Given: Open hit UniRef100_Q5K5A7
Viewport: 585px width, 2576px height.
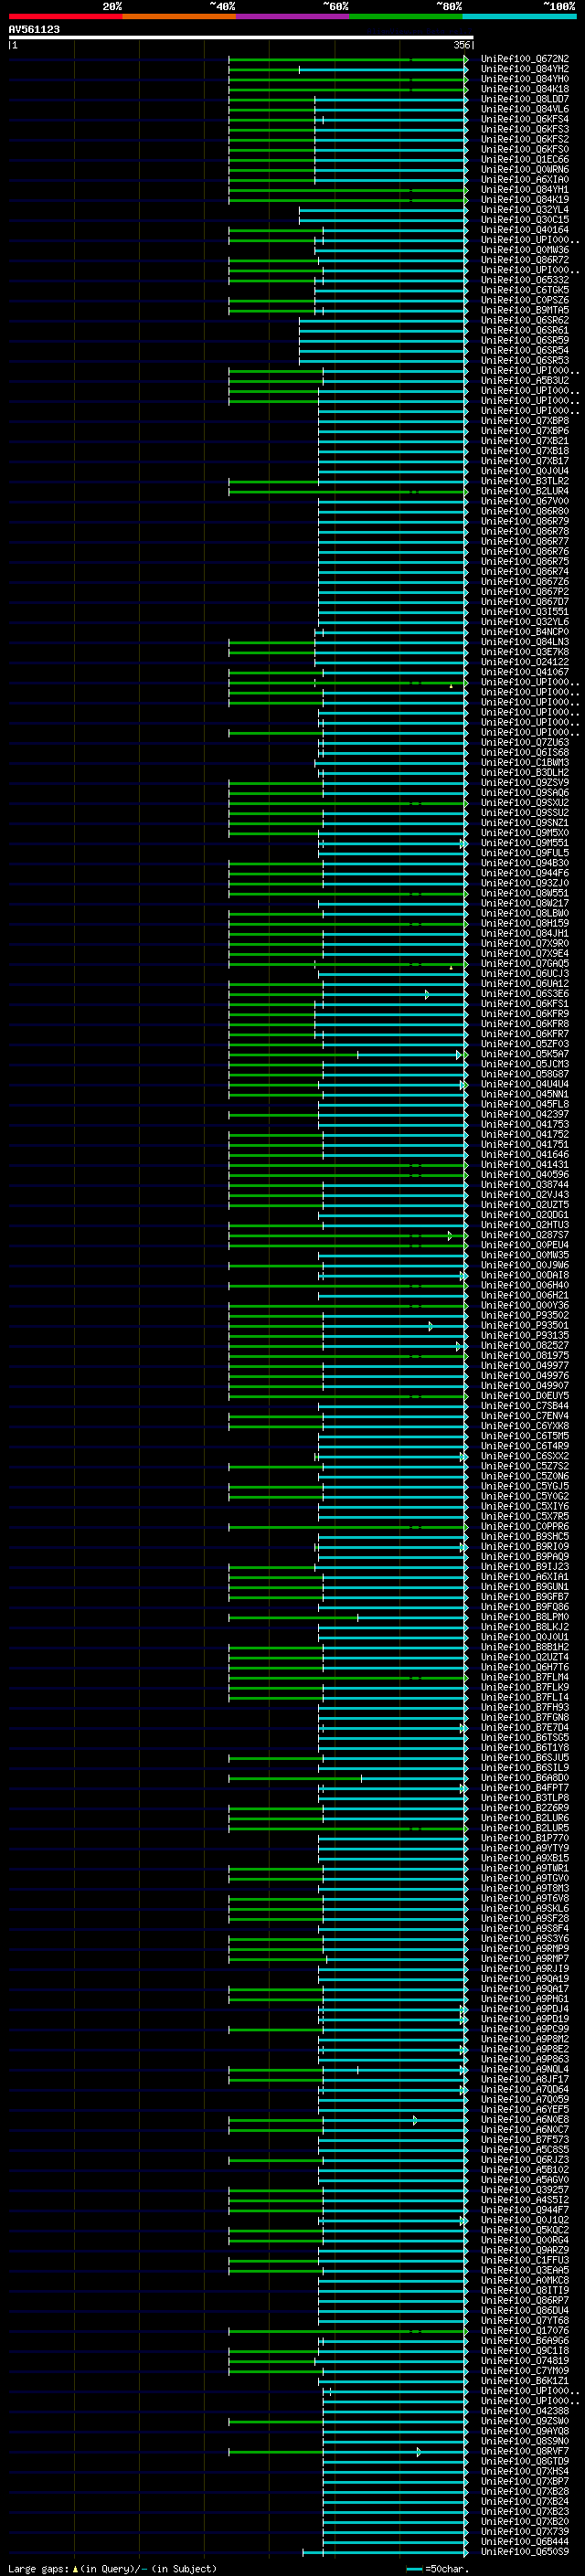Looking at the screenshot, I should tap(525, 1054).
